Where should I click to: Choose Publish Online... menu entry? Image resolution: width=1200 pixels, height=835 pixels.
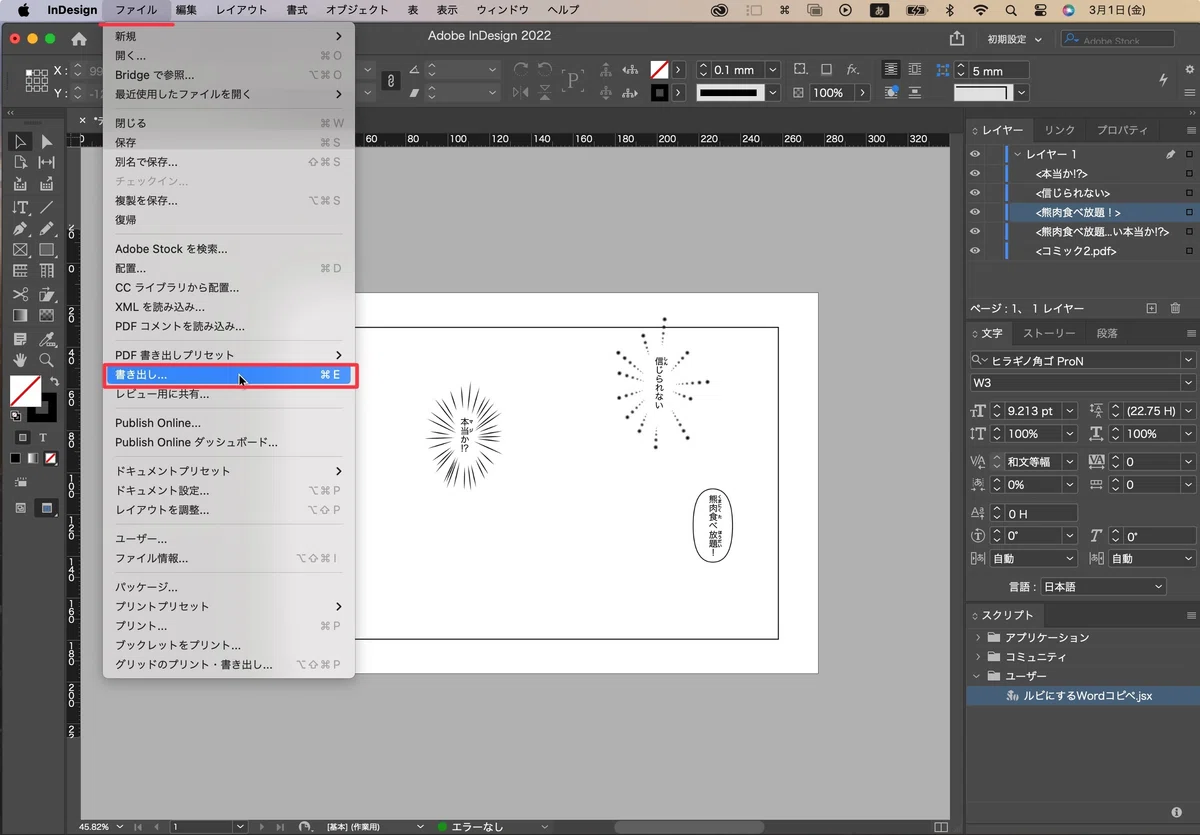tap(229, 423)
